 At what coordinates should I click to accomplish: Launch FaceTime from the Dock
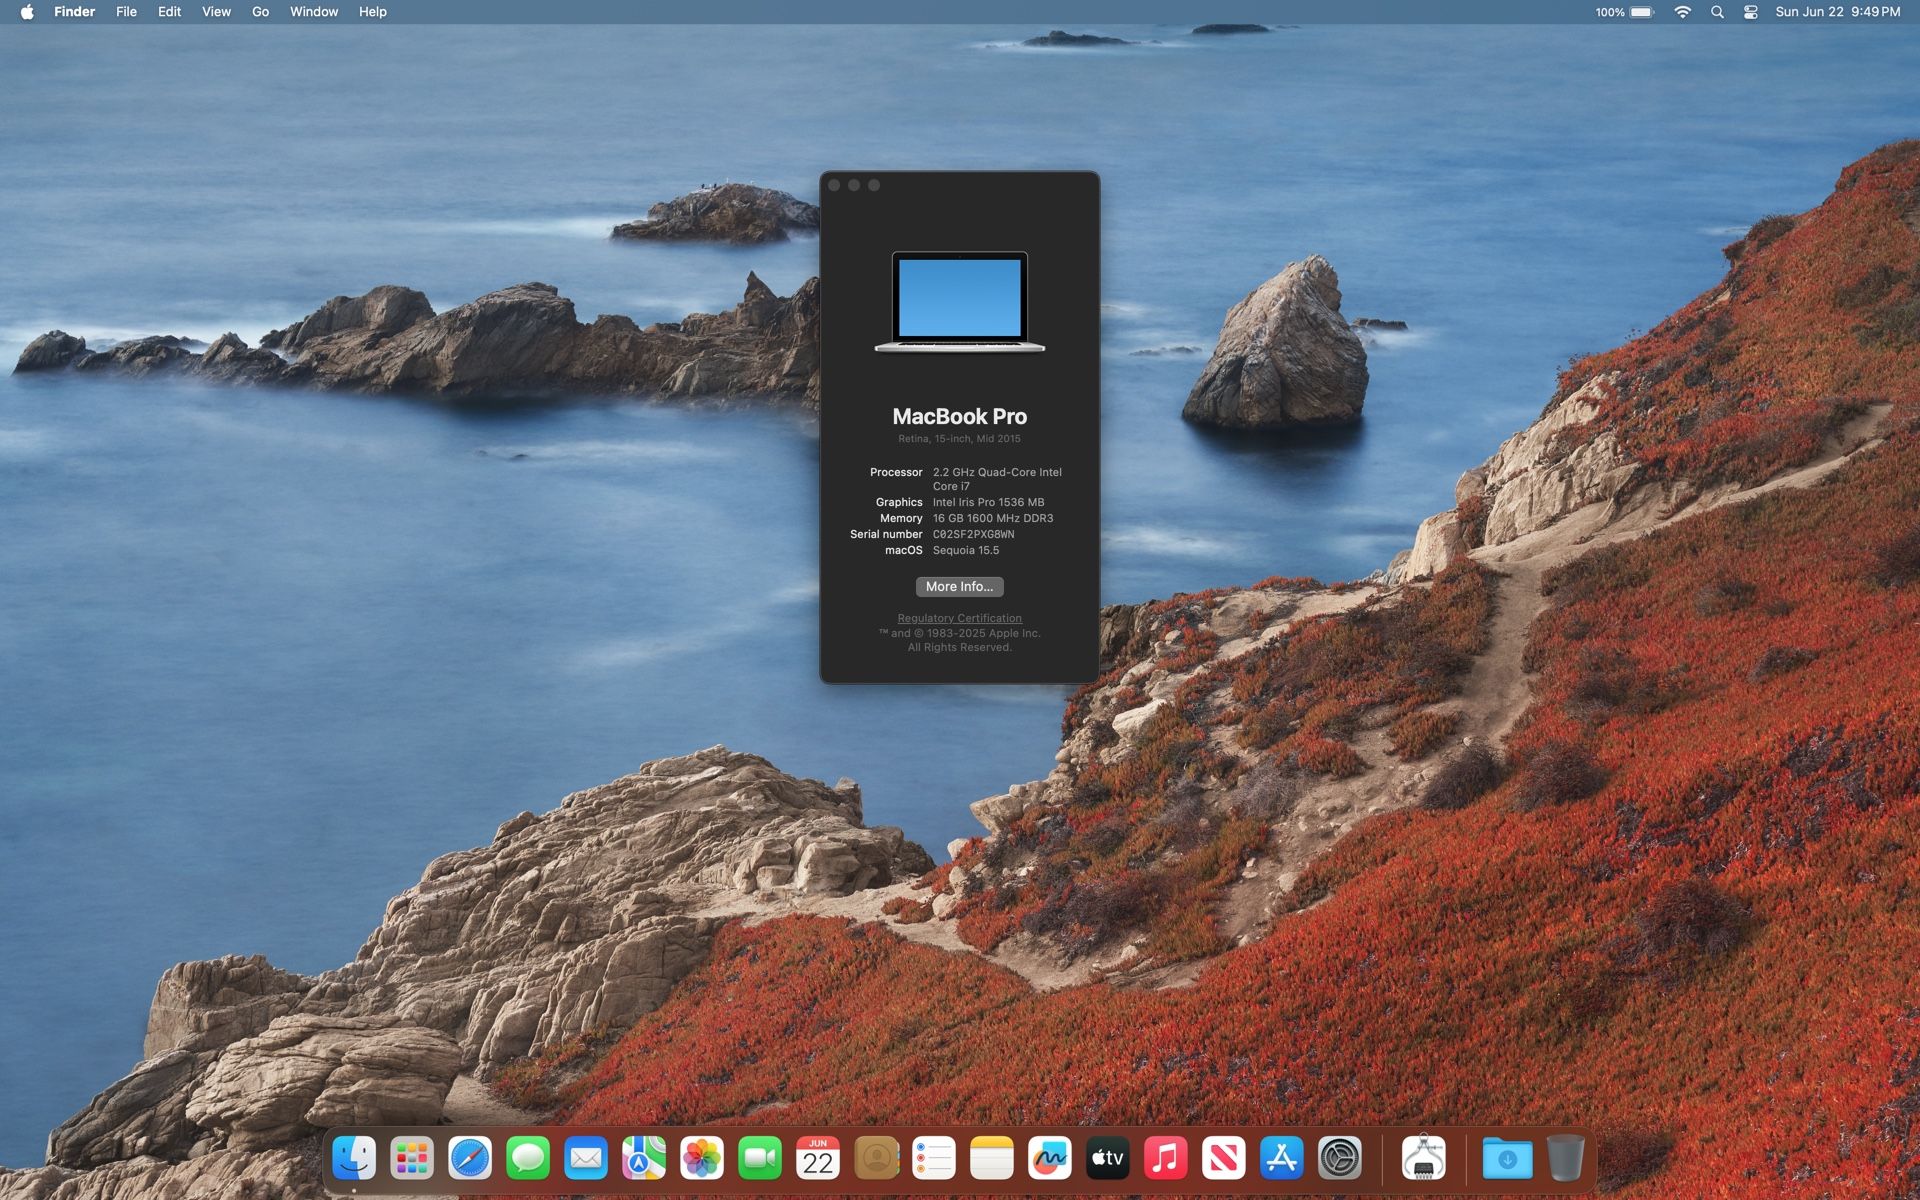(760, 1158)
